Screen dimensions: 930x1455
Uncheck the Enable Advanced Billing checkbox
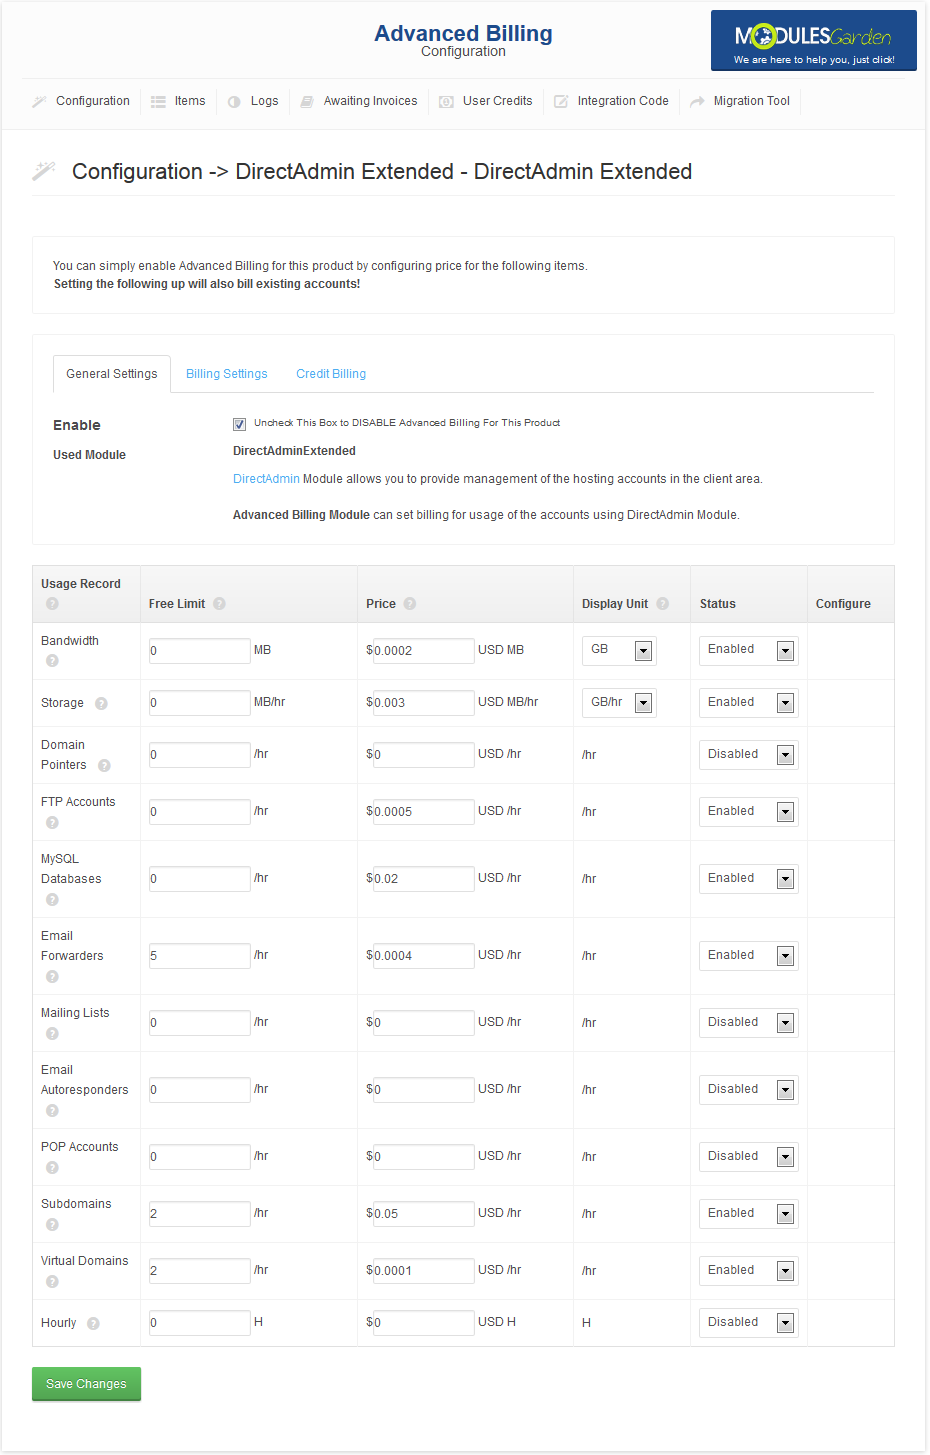click(239, 424)
